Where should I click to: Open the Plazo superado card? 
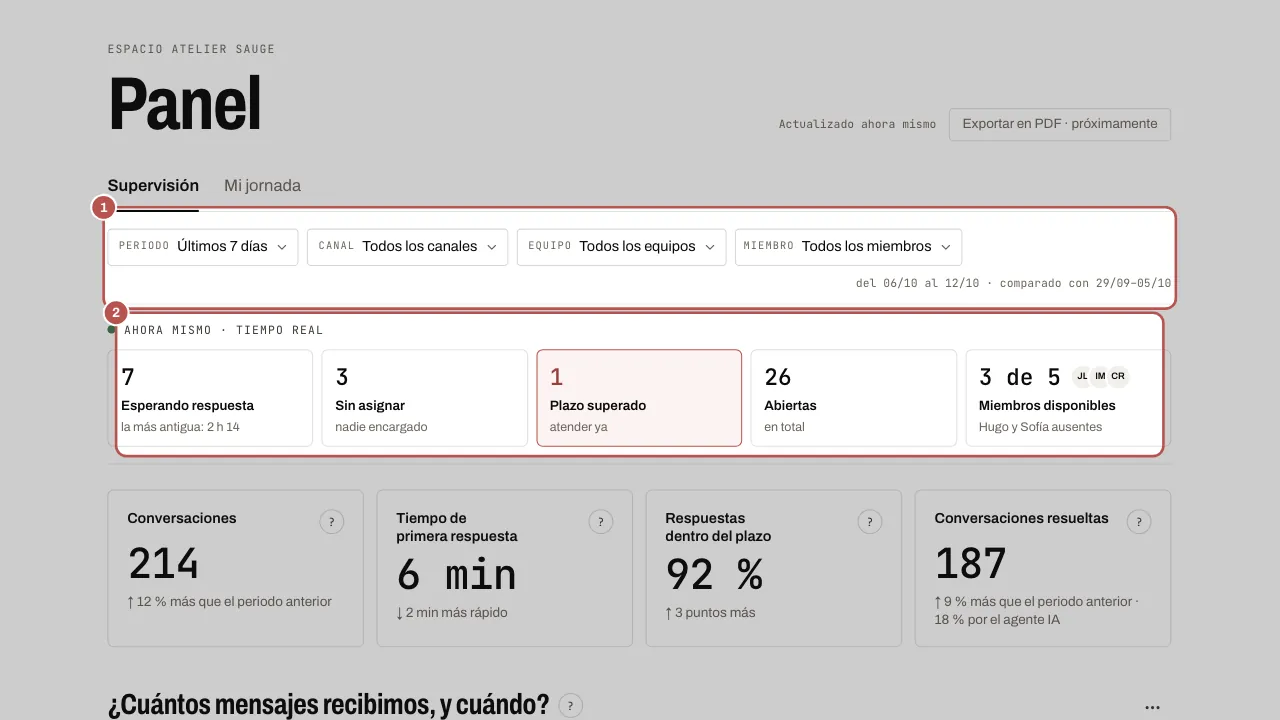tap(639, 398)
